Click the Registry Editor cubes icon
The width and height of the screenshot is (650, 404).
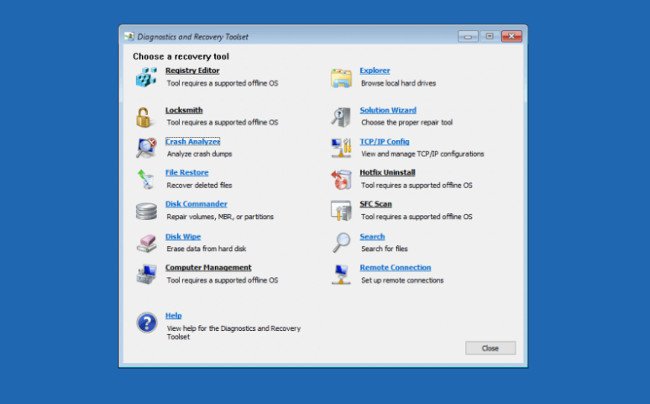[146, 77]
